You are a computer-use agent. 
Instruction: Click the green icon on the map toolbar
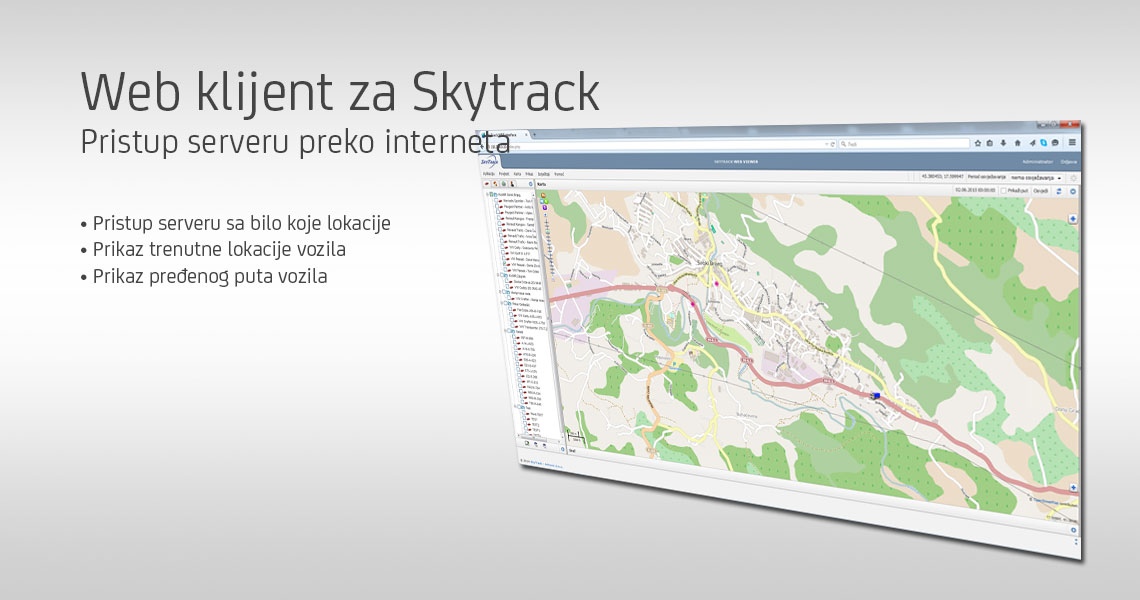tap(544, 201)
